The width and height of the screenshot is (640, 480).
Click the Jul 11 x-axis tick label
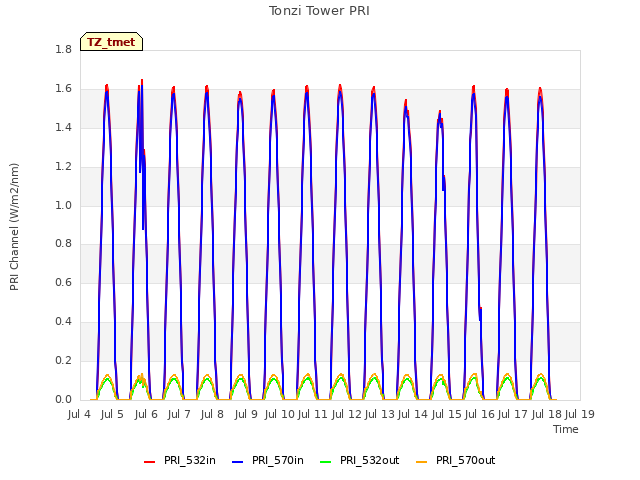(313, 414)
